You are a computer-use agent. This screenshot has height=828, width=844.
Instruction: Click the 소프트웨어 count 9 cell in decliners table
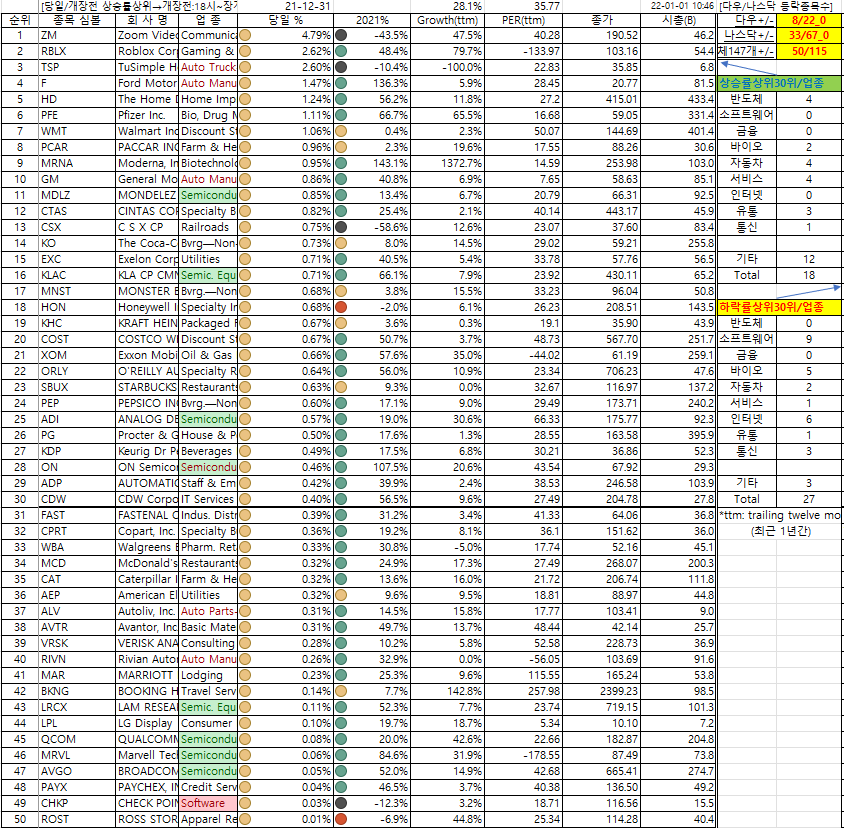808,339
